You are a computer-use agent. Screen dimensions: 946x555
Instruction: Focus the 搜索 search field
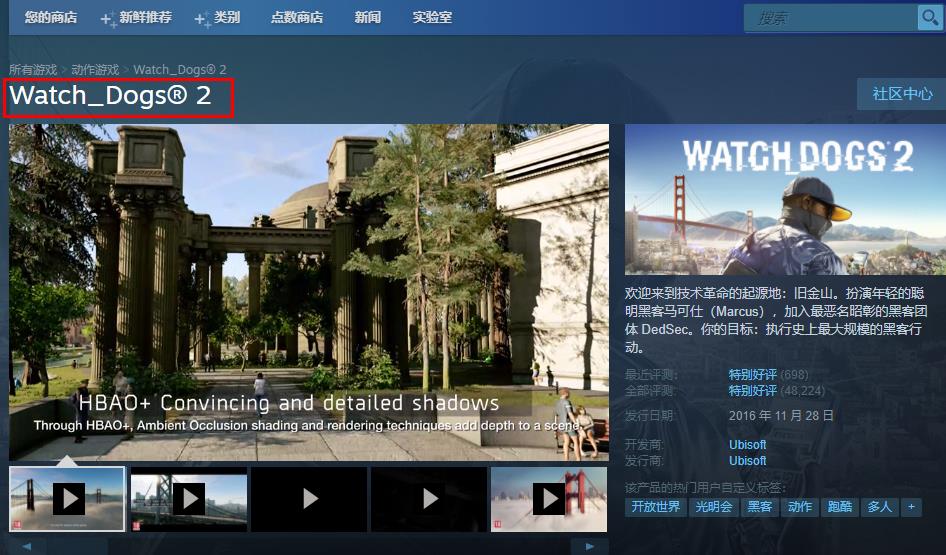coord(831,17)
